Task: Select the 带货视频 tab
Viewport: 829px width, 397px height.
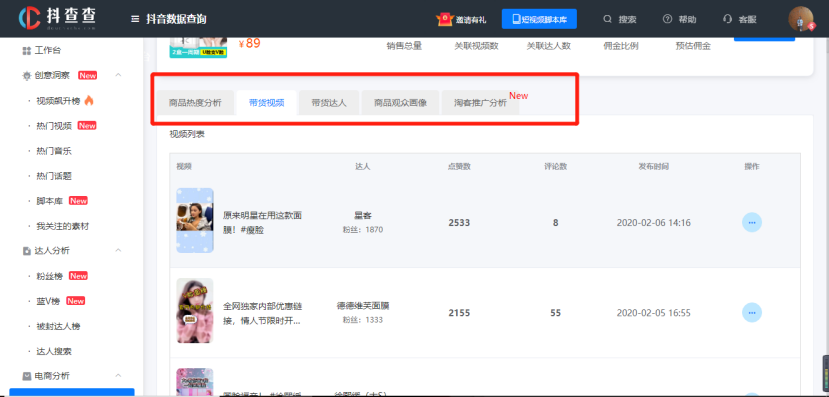Action: pos(266,103)
